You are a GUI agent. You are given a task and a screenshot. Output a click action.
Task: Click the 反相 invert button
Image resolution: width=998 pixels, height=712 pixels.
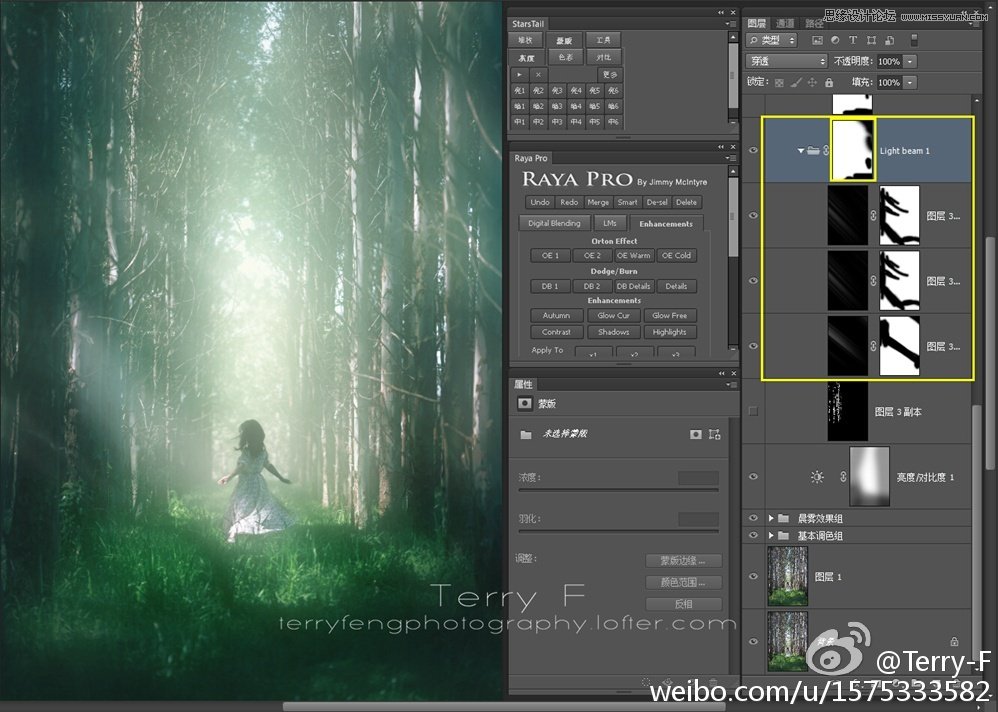click(x=684, y=604)
